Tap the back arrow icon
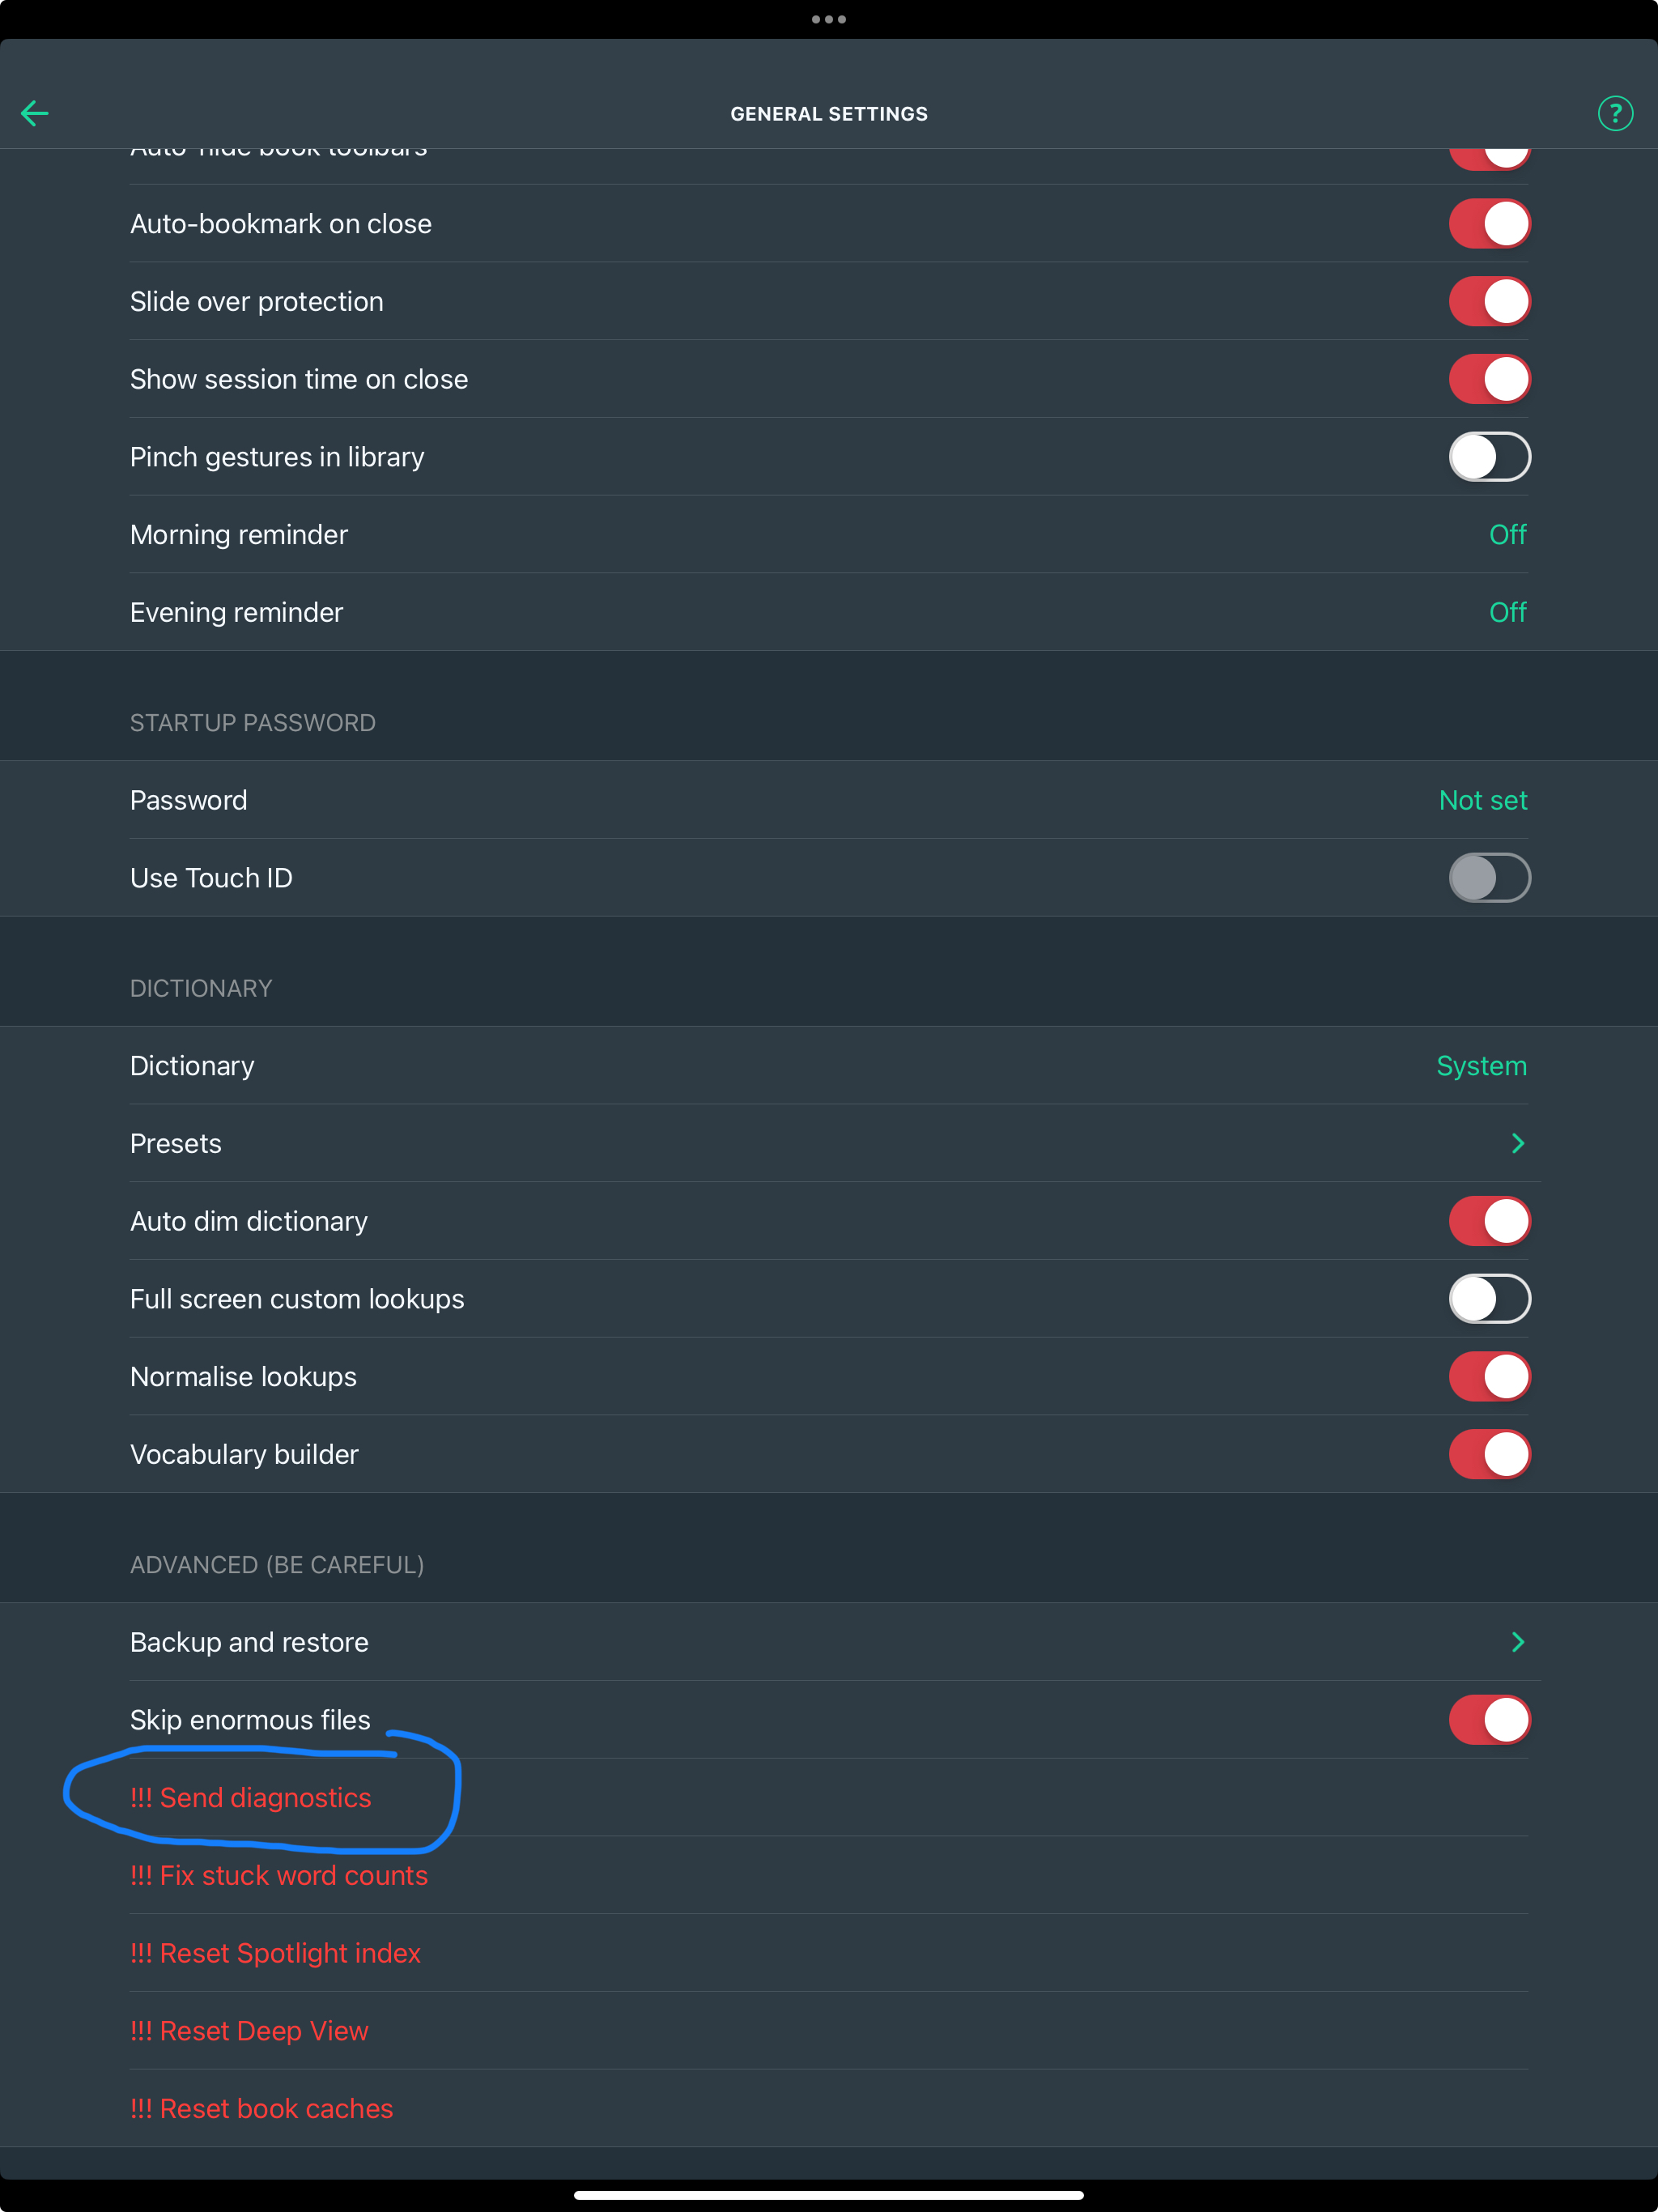 click(35, 113)
